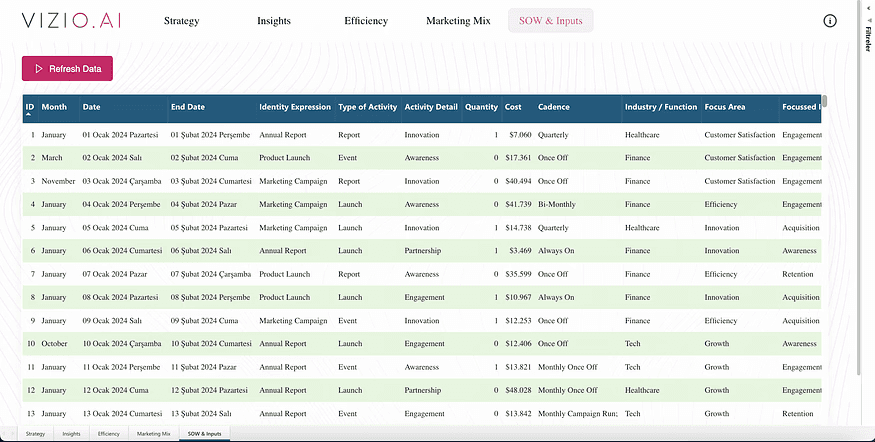Click the cell "13 Şubat 2024 Salı"
The image size is (875, 442).
[x=201, y=414]
